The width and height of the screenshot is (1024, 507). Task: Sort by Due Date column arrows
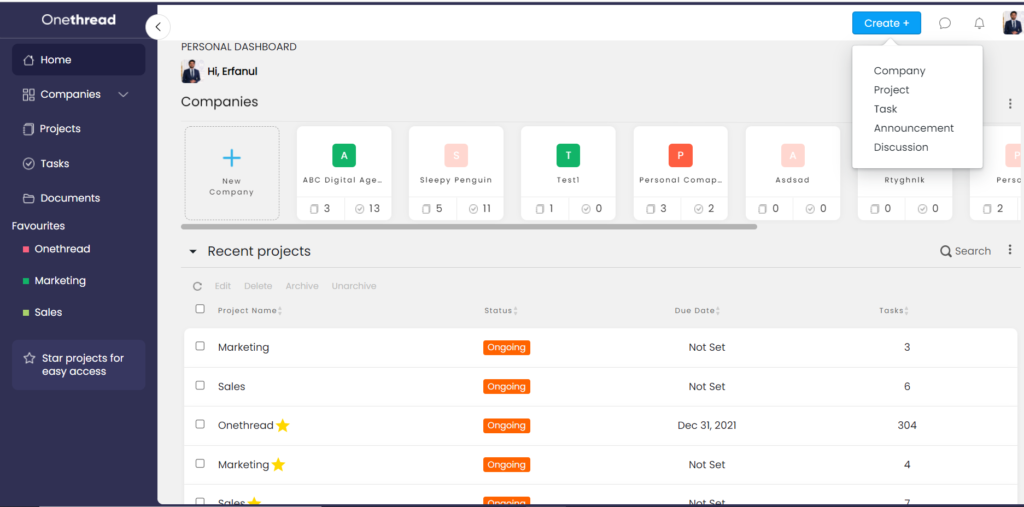coord(718,311)
